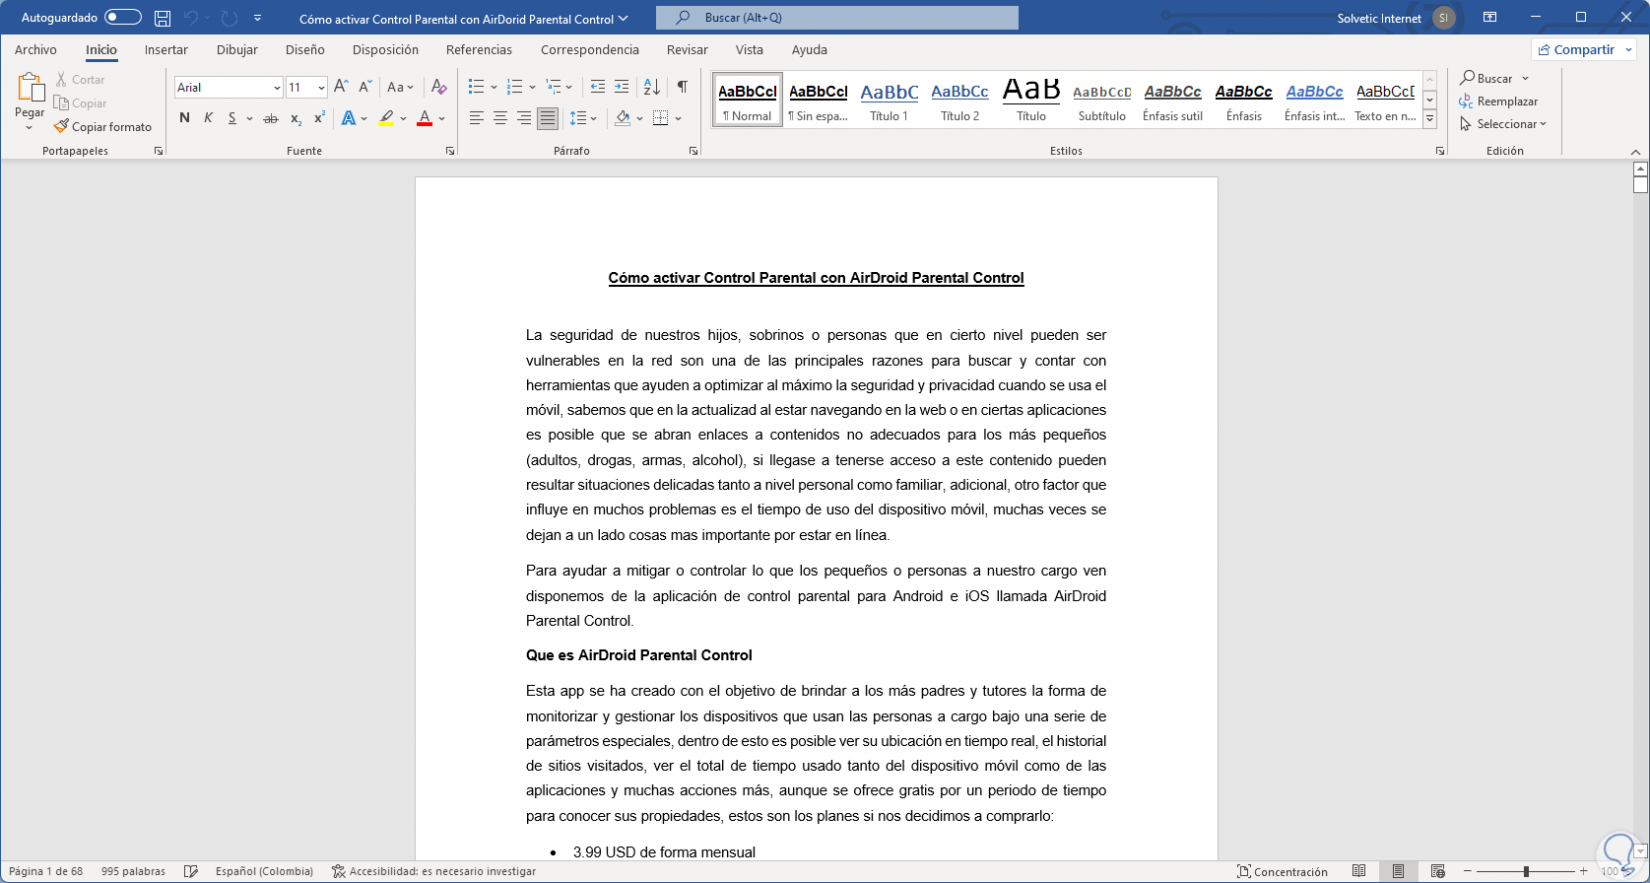Expand the styles gallery more arrow
This screenshot has width=1650, height=883.
[x=1430, y=119]
